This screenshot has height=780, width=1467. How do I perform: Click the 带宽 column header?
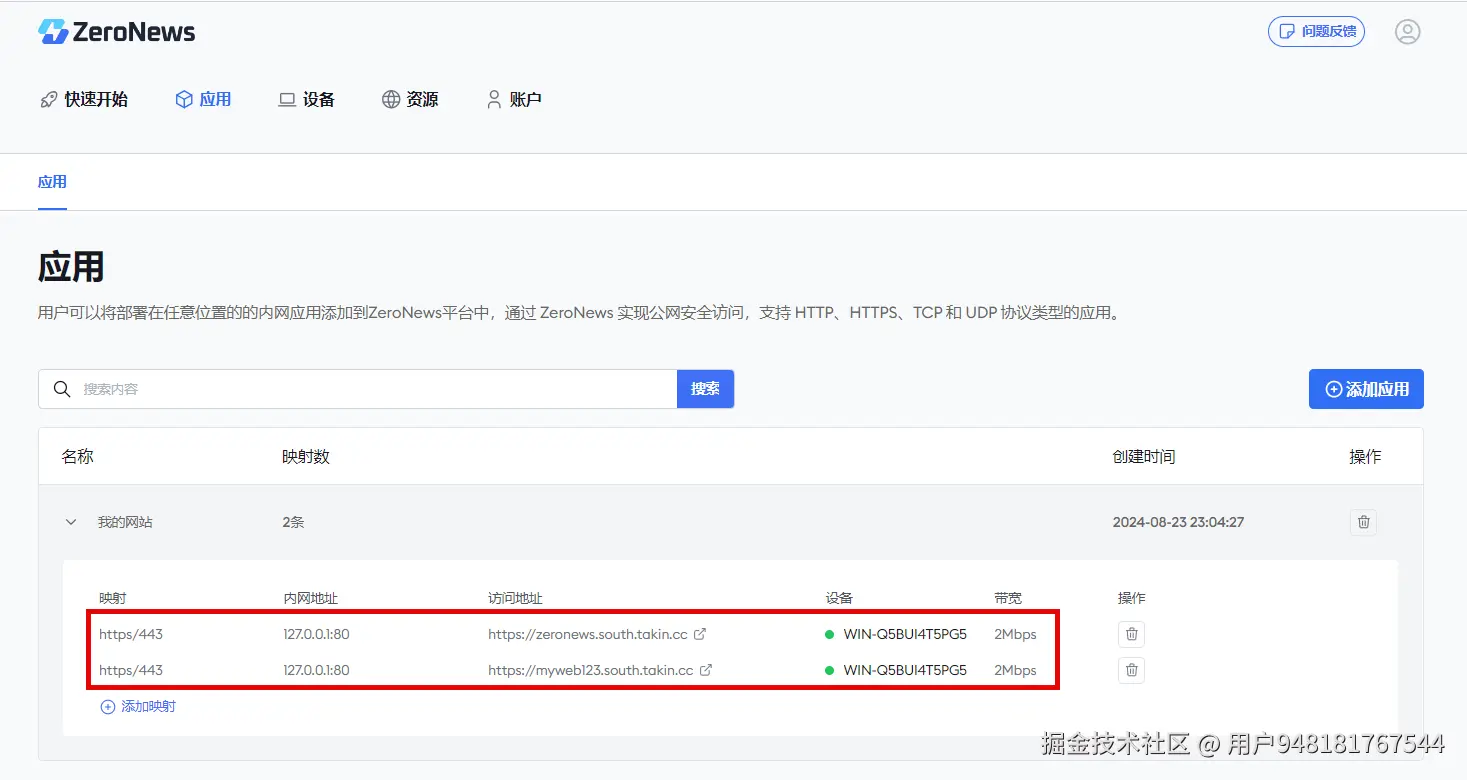click(1008, 598)
